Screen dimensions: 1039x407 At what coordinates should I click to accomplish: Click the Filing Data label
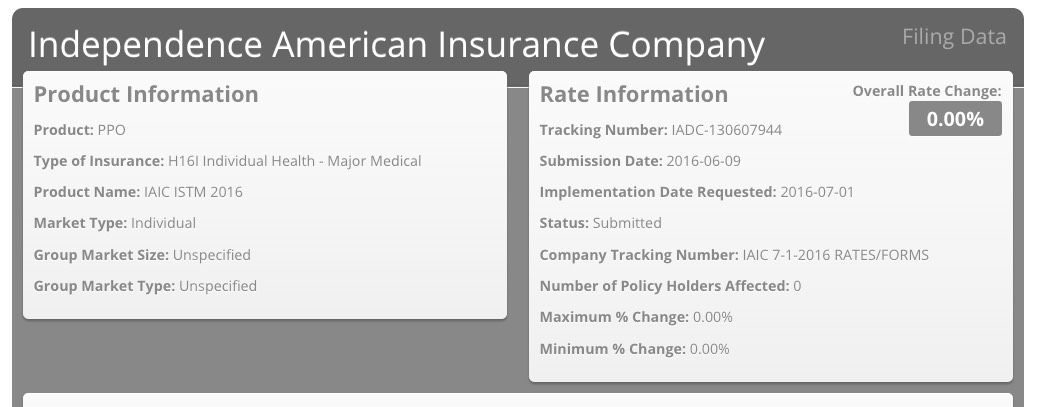coord(953,38)
